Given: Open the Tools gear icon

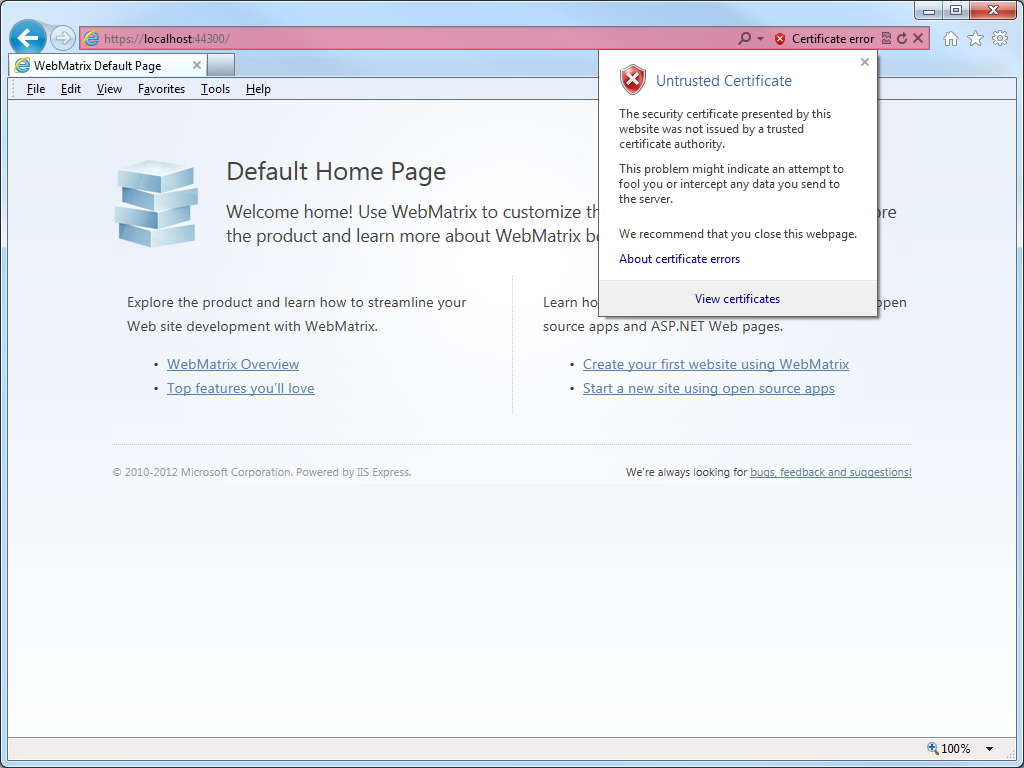Looking at the screenshot, I should click(x=1000, y=39).
